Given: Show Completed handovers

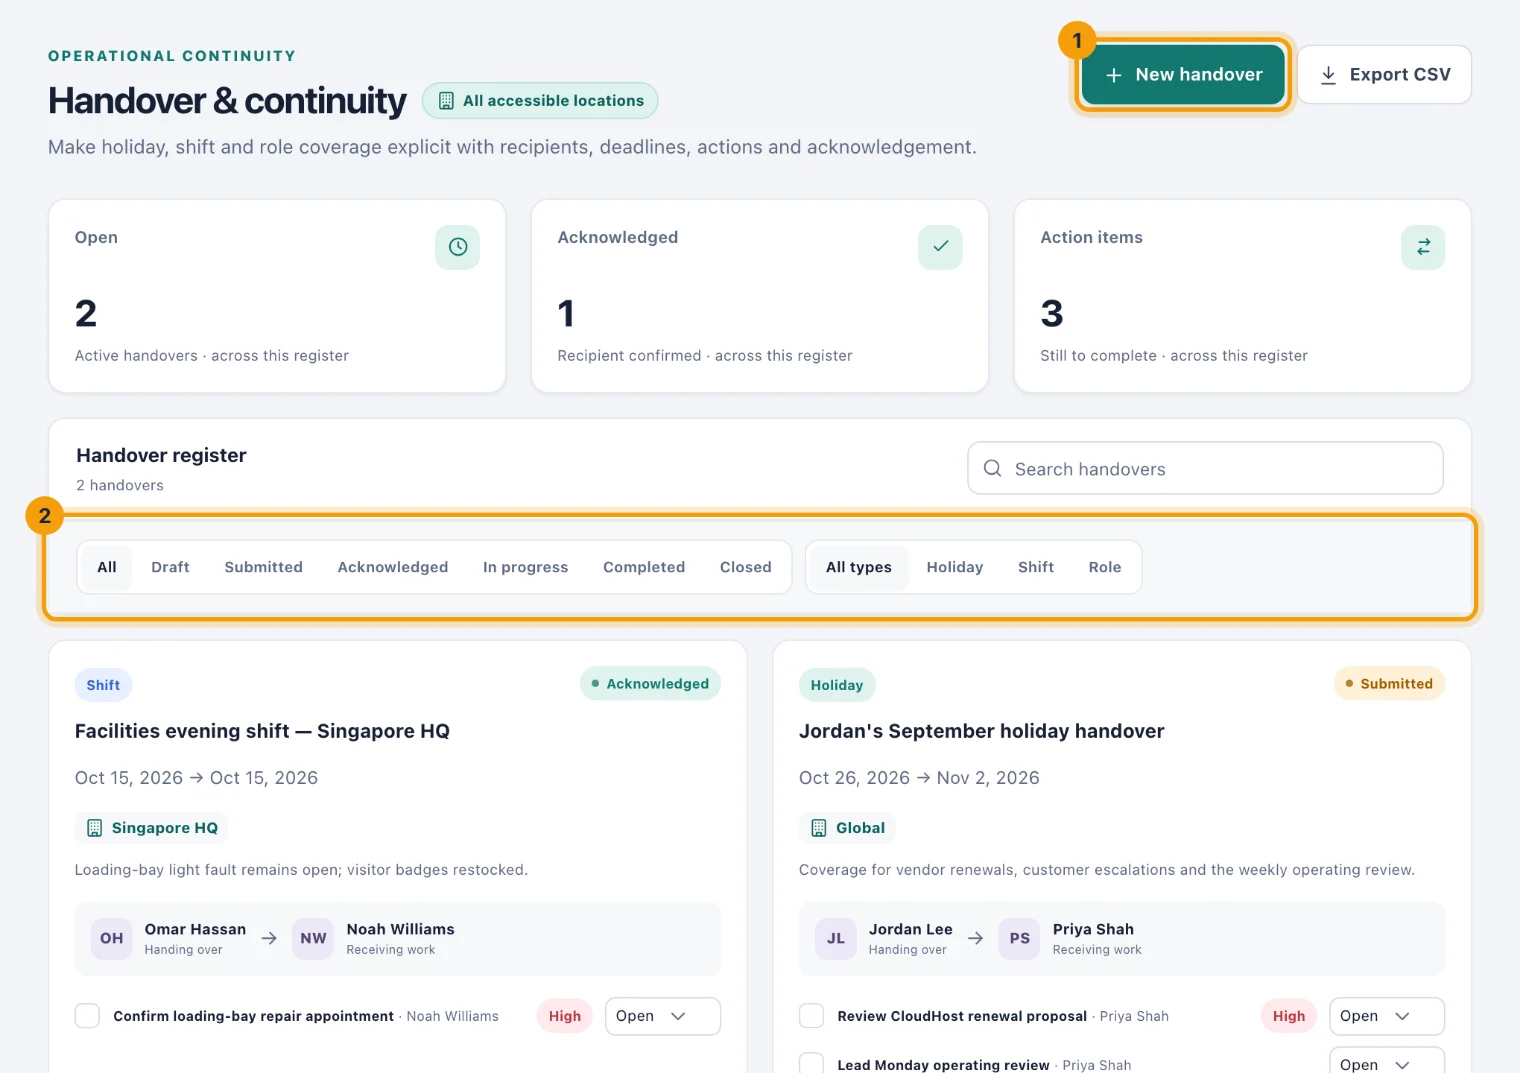Looking at the screenshot, I should pyautogui.click(x=644, y=567).
